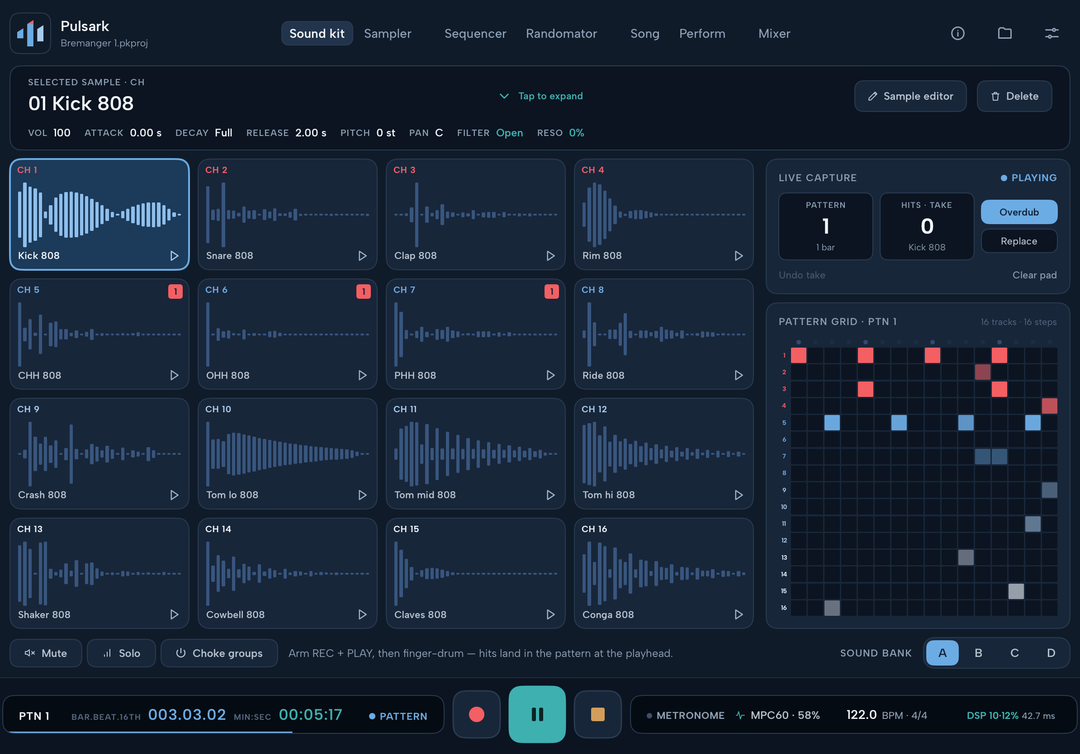The image size is (1080, 754).
Task: Switch to the Perform tab
Action: tap(702, 33)
